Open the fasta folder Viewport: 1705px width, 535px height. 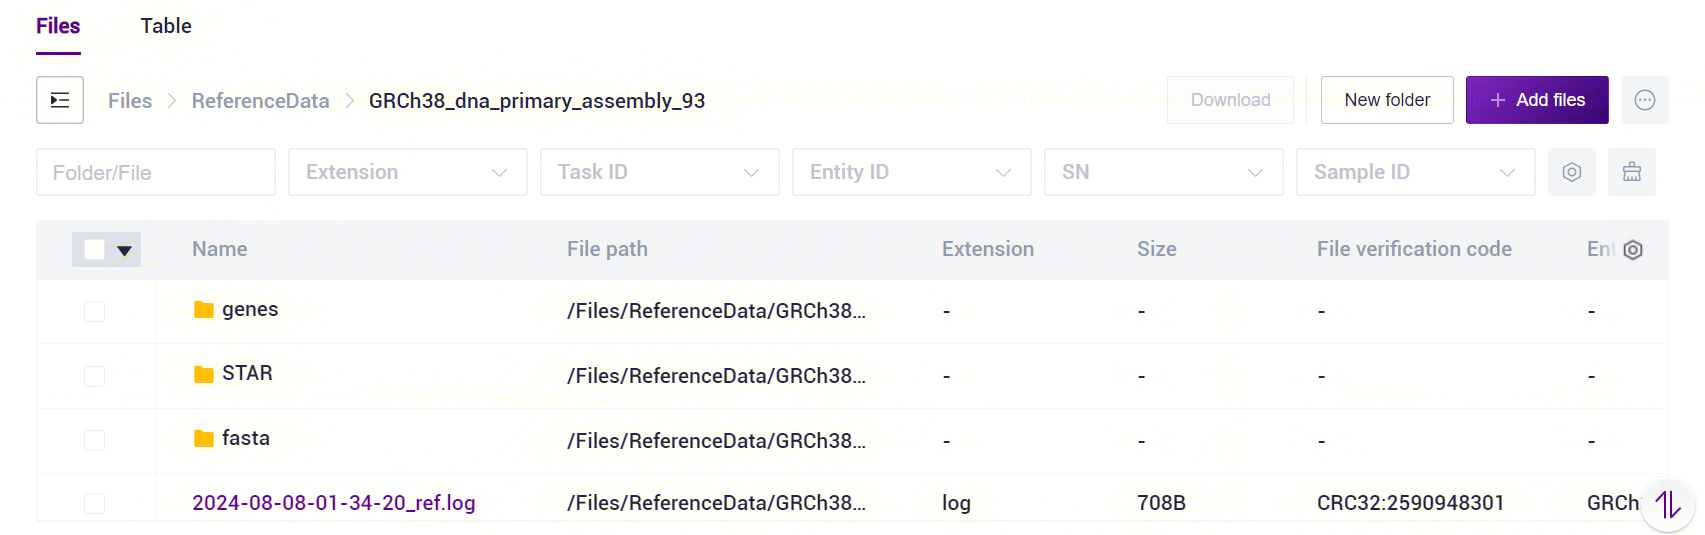tap(232, 438)
